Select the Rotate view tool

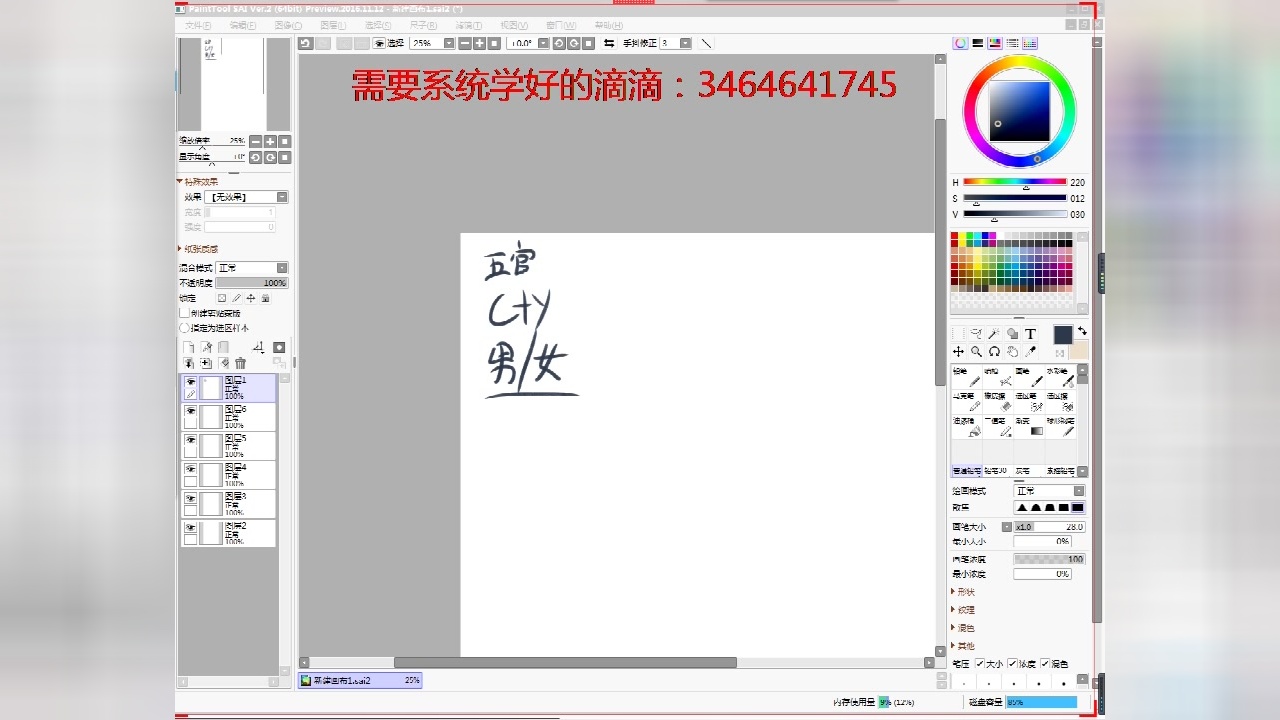click(x=994, y=352)
